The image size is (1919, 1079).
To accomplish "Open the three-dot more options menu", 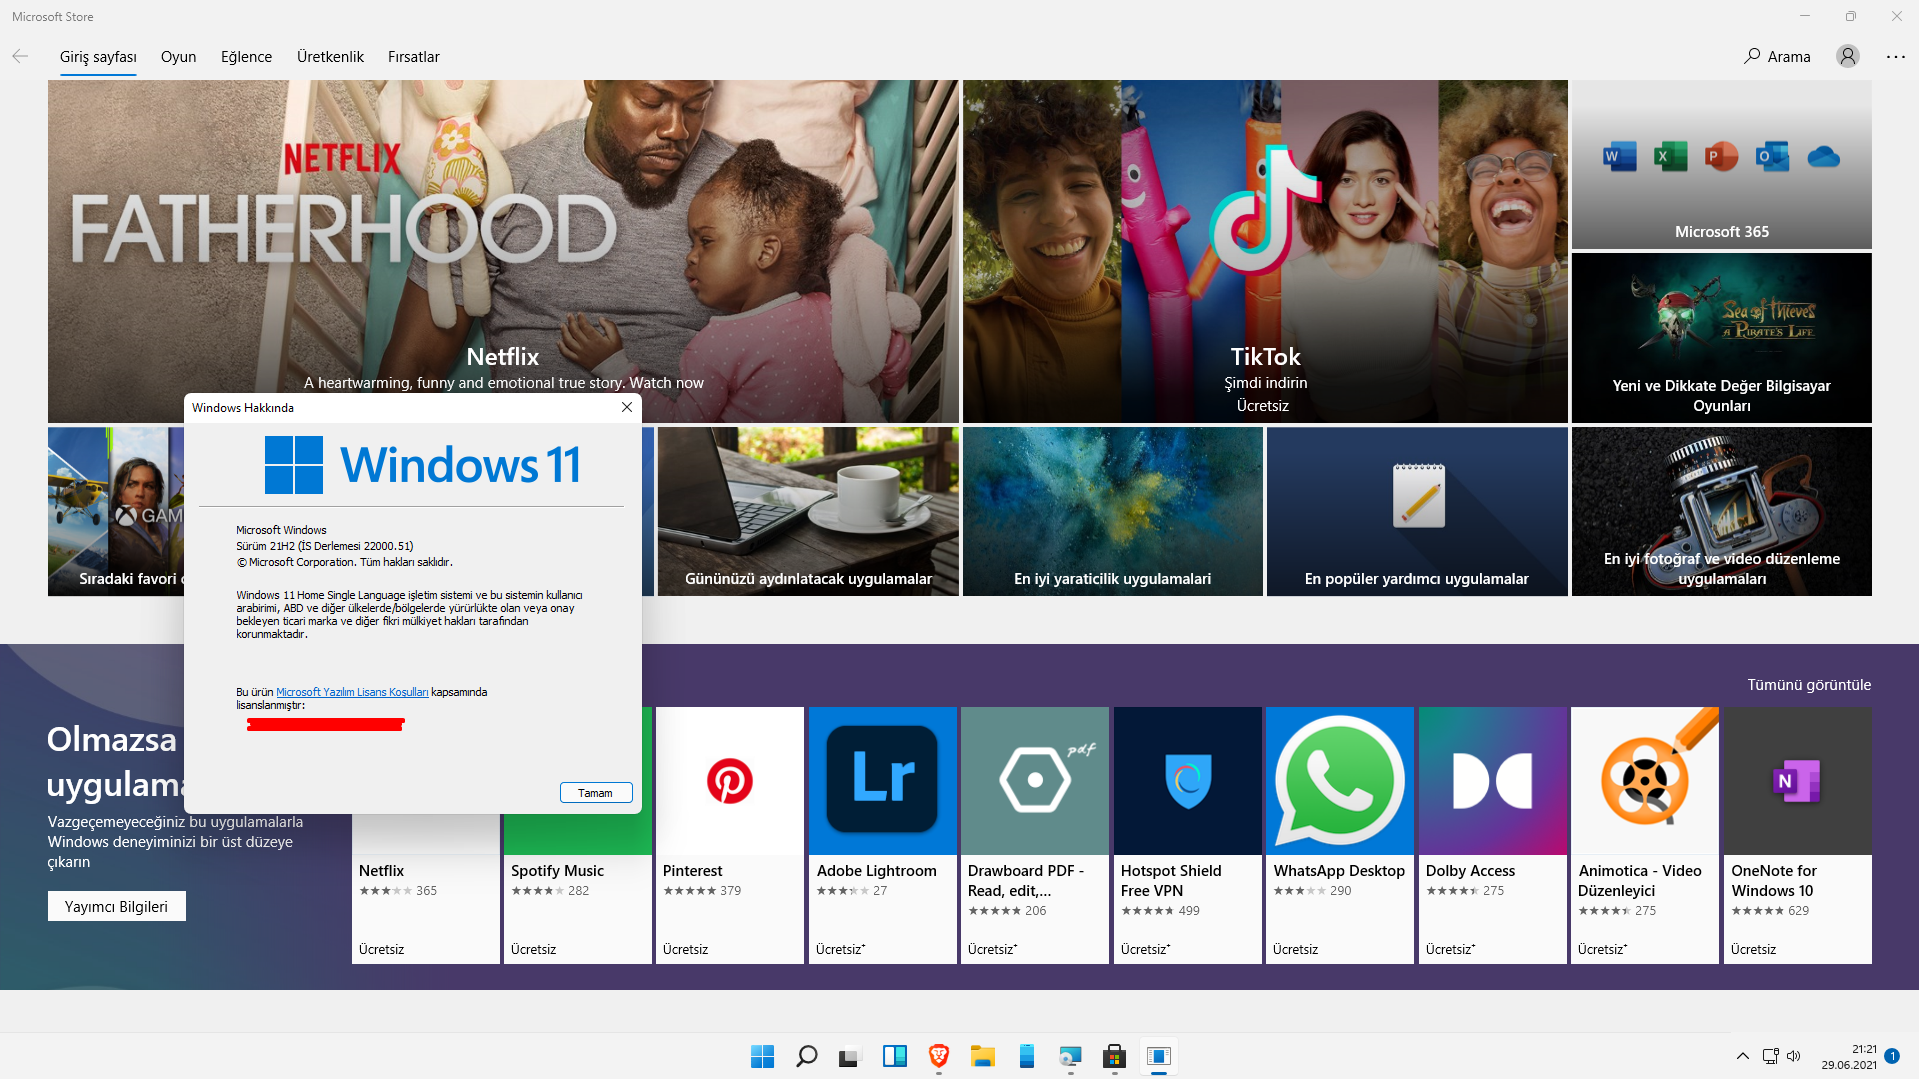I will pyautogui.click(x=1896, y=56).
